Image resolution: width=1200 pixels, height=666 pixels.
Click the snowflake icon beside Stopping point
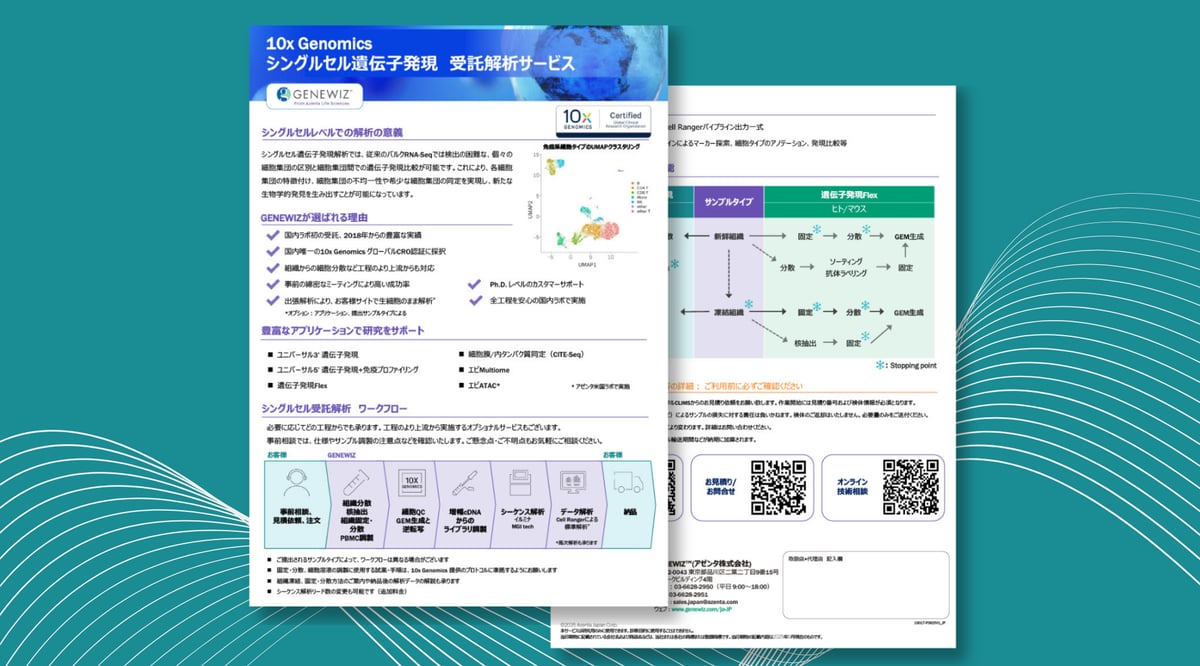click(880, 365)
